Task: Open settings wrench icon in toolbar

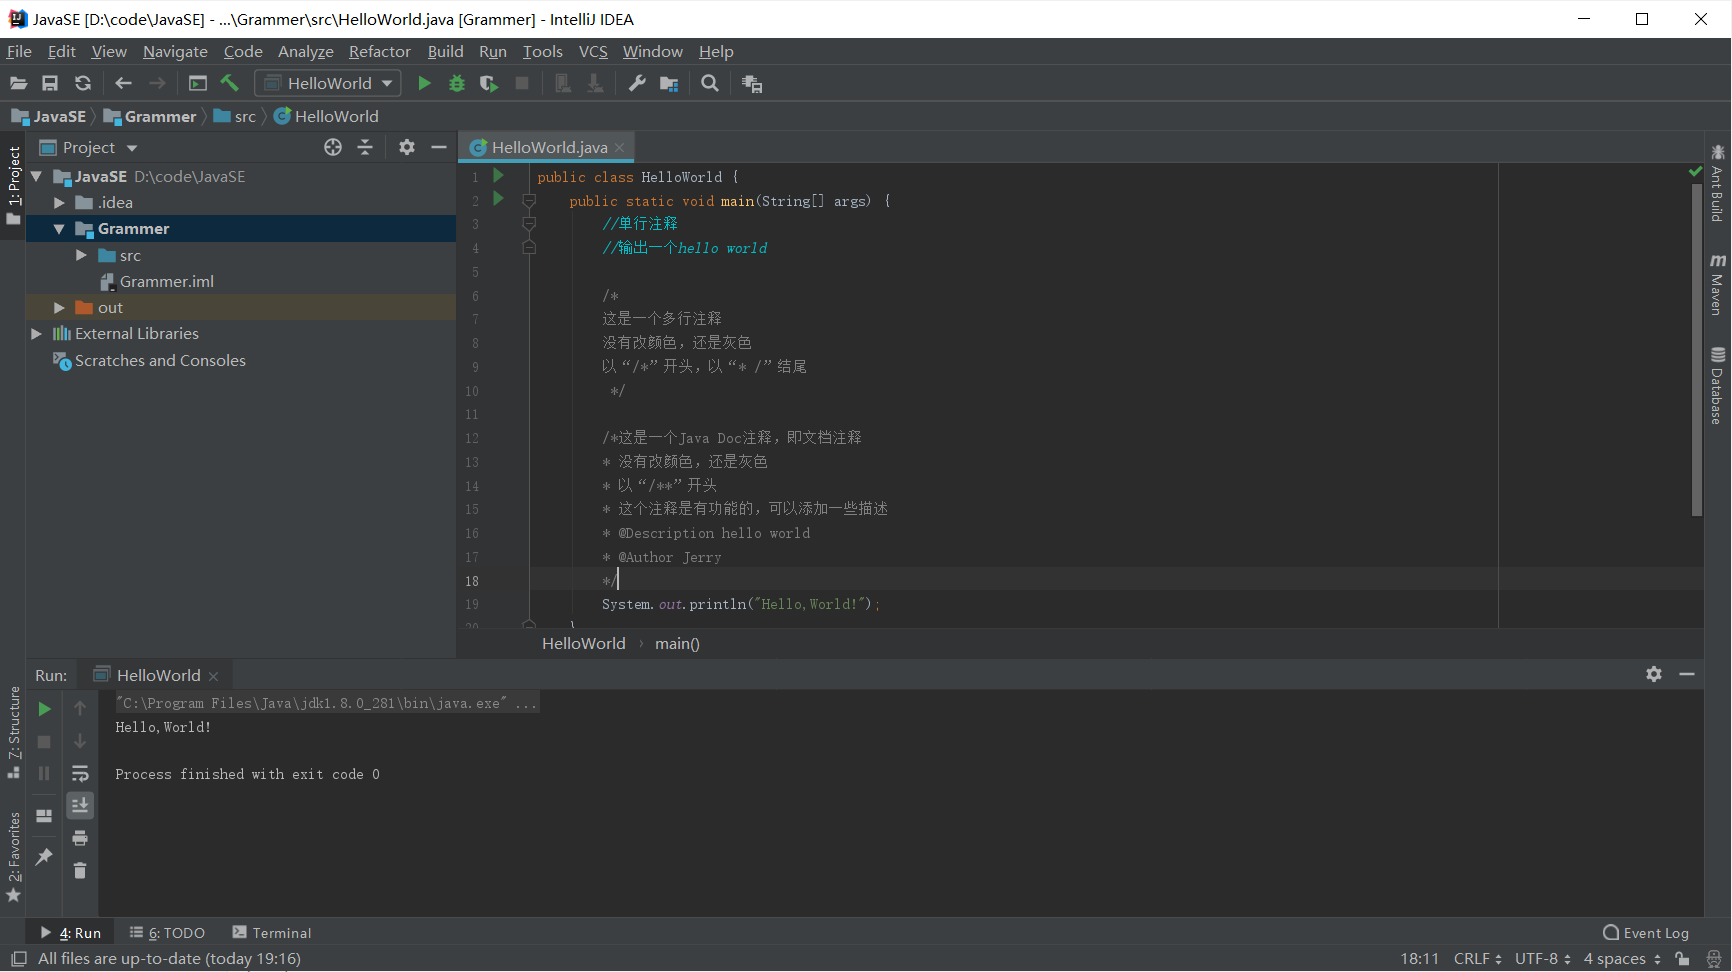Action: 636,83
